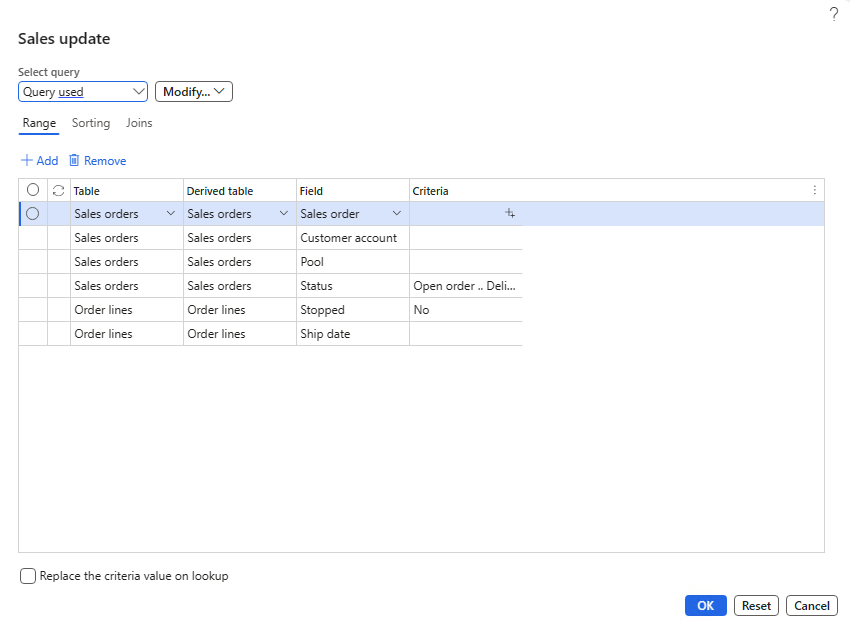
Task: Expand Table dropdown in selected row
Action: pyautogui.click(x=171, y=214)
